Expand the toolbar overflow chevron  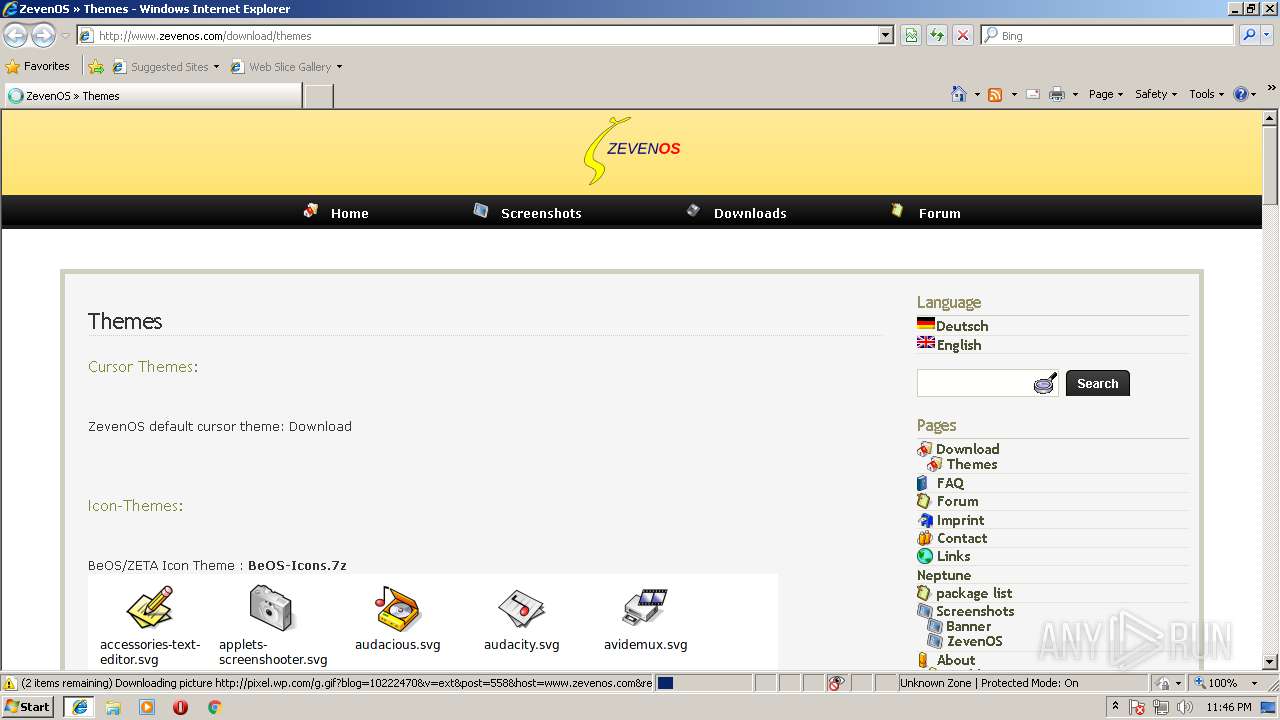pos(1272,89)
